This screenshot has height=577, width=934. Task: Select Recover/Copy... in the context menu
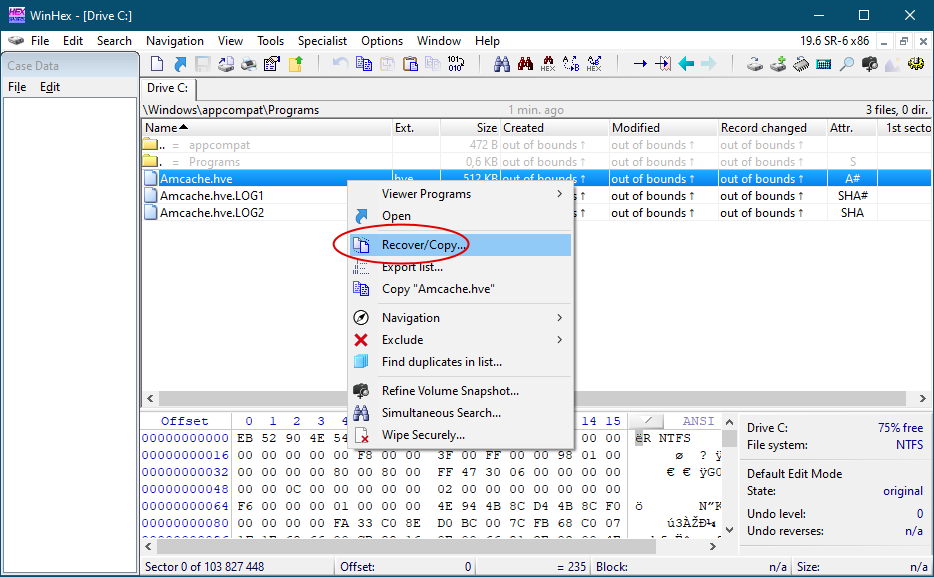click(x=460, y=245)
